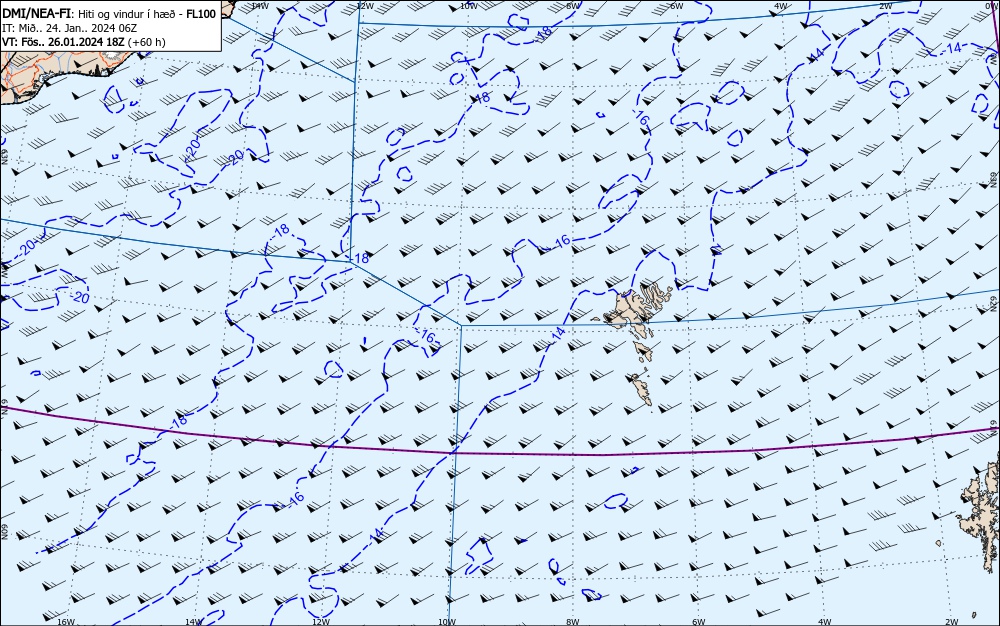The width and height of the screenshot is (1000, 626).
Task: Click the '(+60 h)' forecast offset text
Action: coord(146,42)
